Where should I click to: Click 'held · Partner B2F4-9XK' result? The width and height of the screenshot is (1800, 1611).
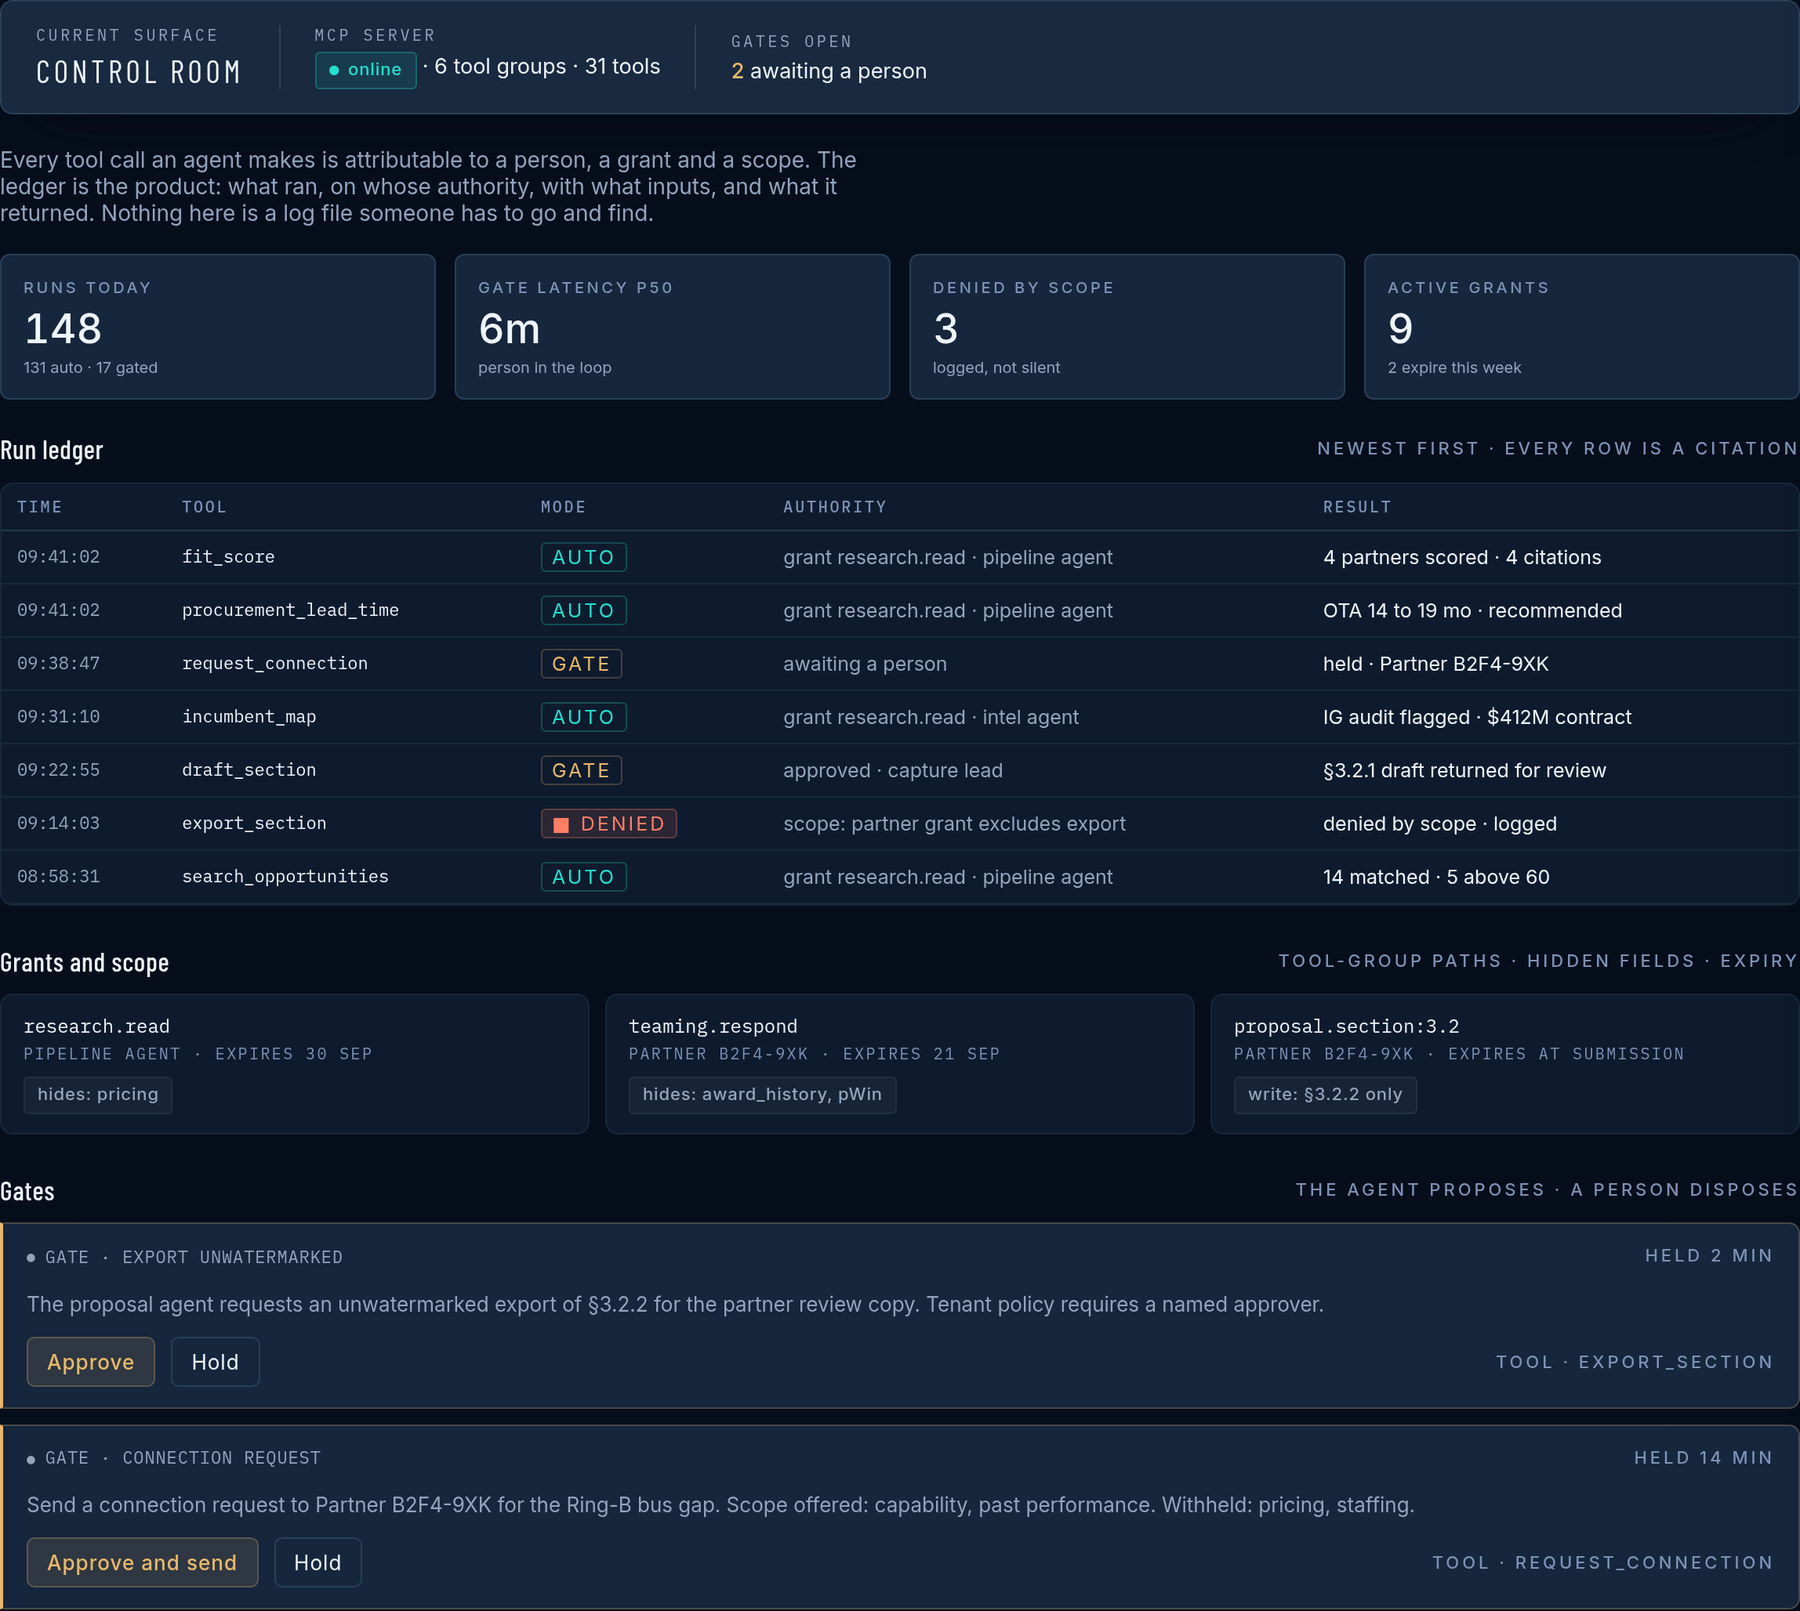[1436, 663]
